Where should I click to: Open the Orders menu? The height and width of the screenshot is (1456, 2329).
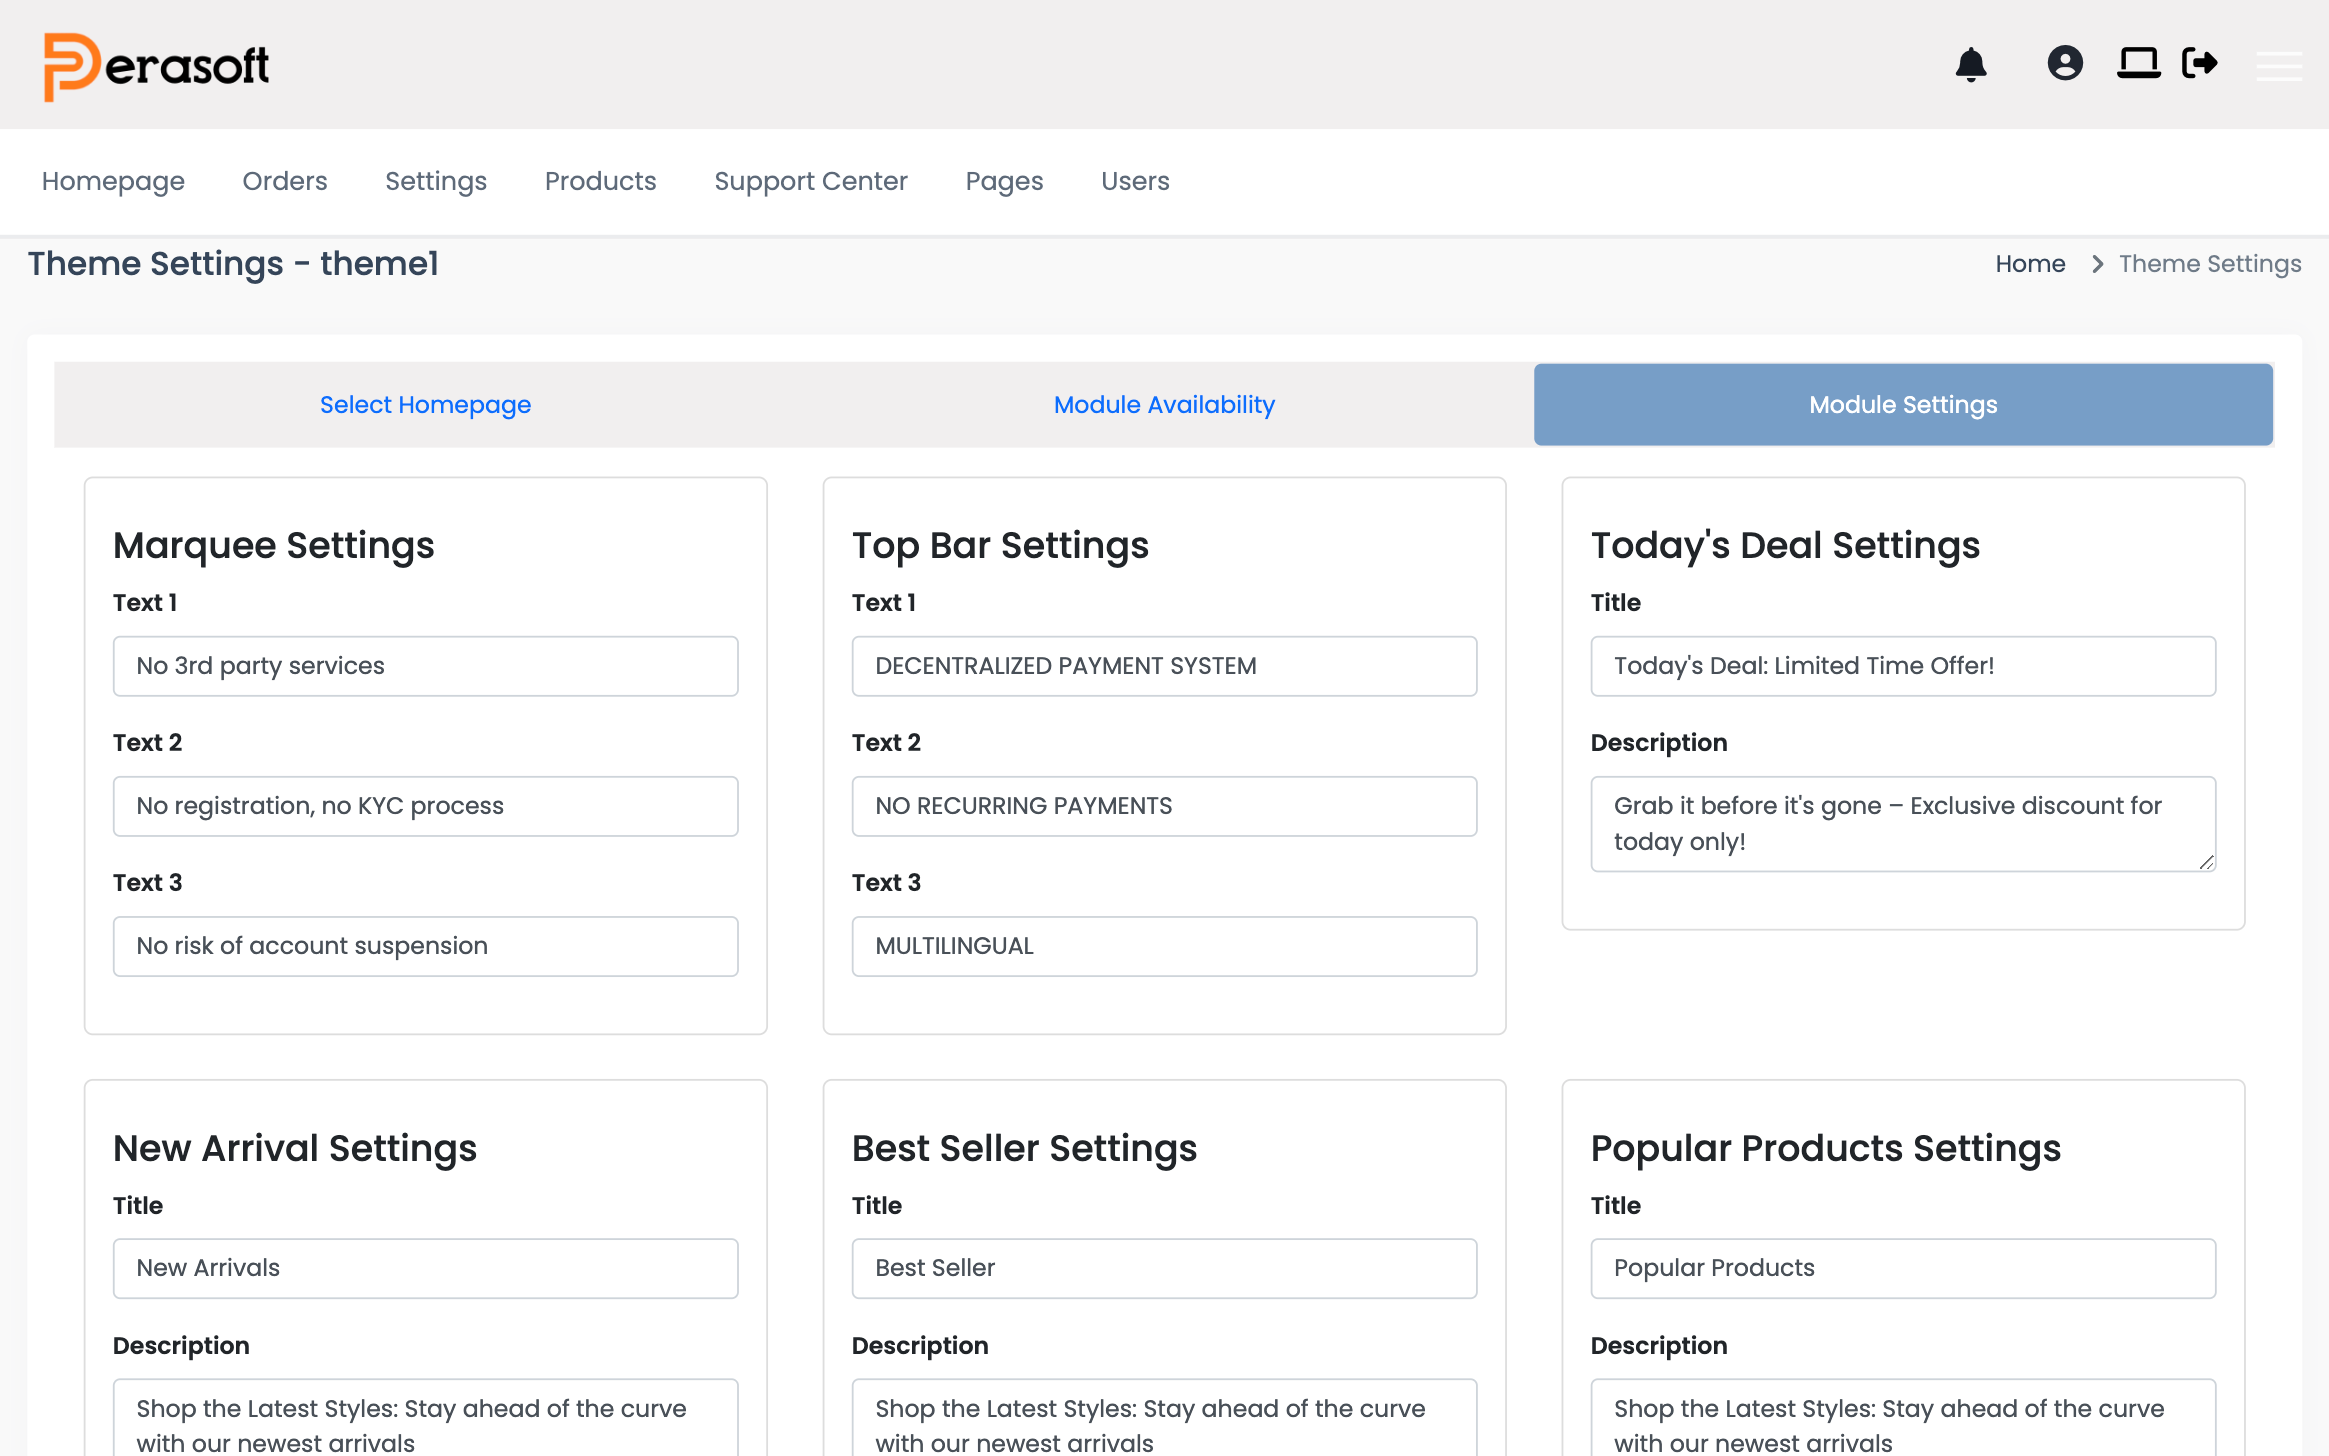pos(285,181)
